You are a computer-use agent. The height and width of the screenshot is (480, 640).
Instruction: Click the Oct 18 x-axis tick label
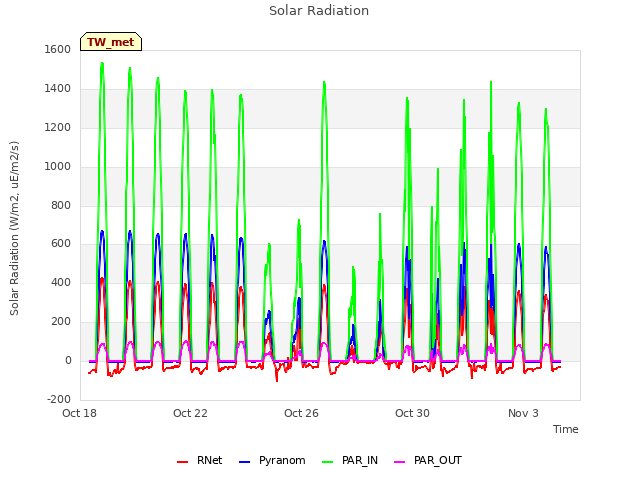79,413
